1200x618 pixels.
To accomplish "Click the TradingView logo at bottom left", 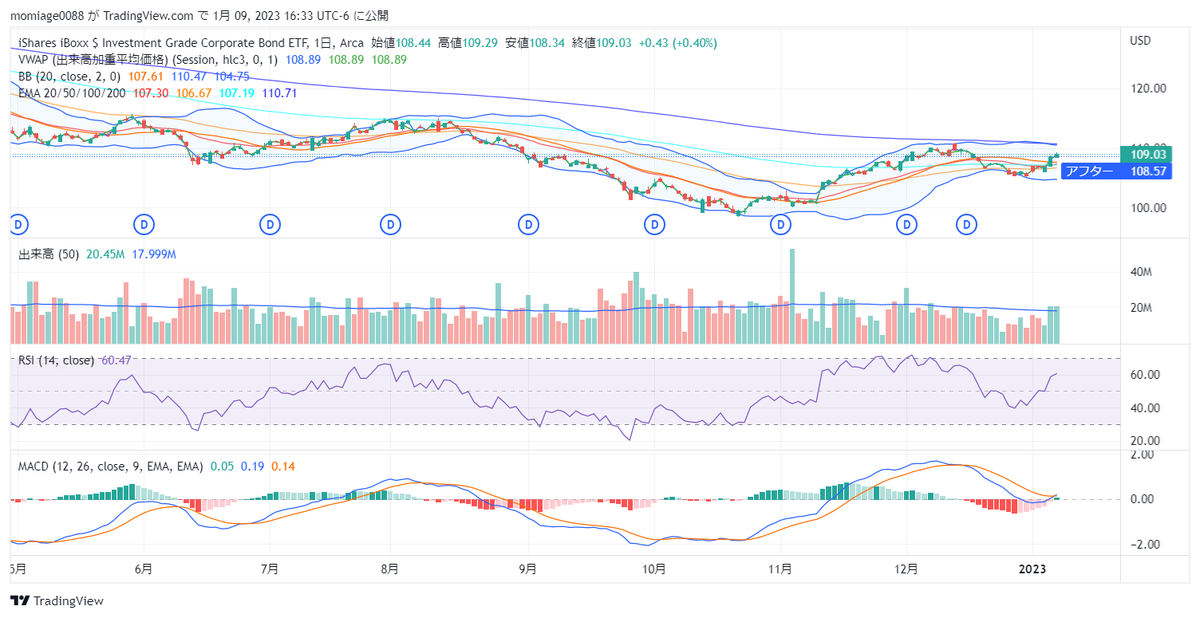I will 57,601.
